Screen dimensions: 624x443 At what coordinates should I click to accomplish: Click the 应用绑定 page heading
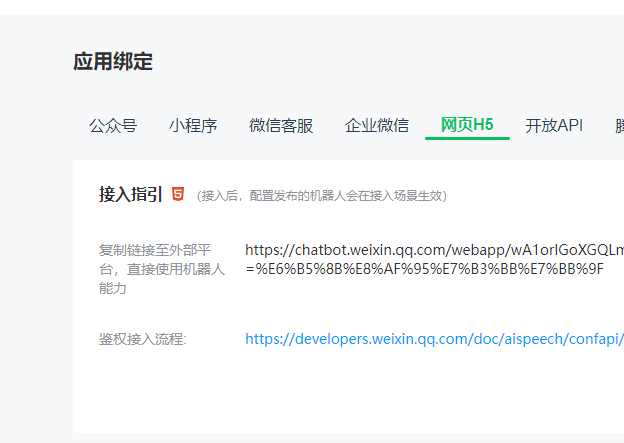click(113, 62)
